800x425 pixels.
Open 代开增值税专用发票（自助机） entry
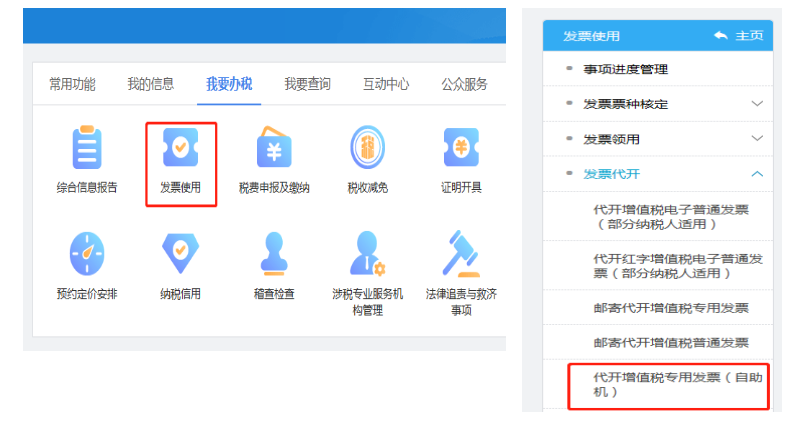(678, 385)
